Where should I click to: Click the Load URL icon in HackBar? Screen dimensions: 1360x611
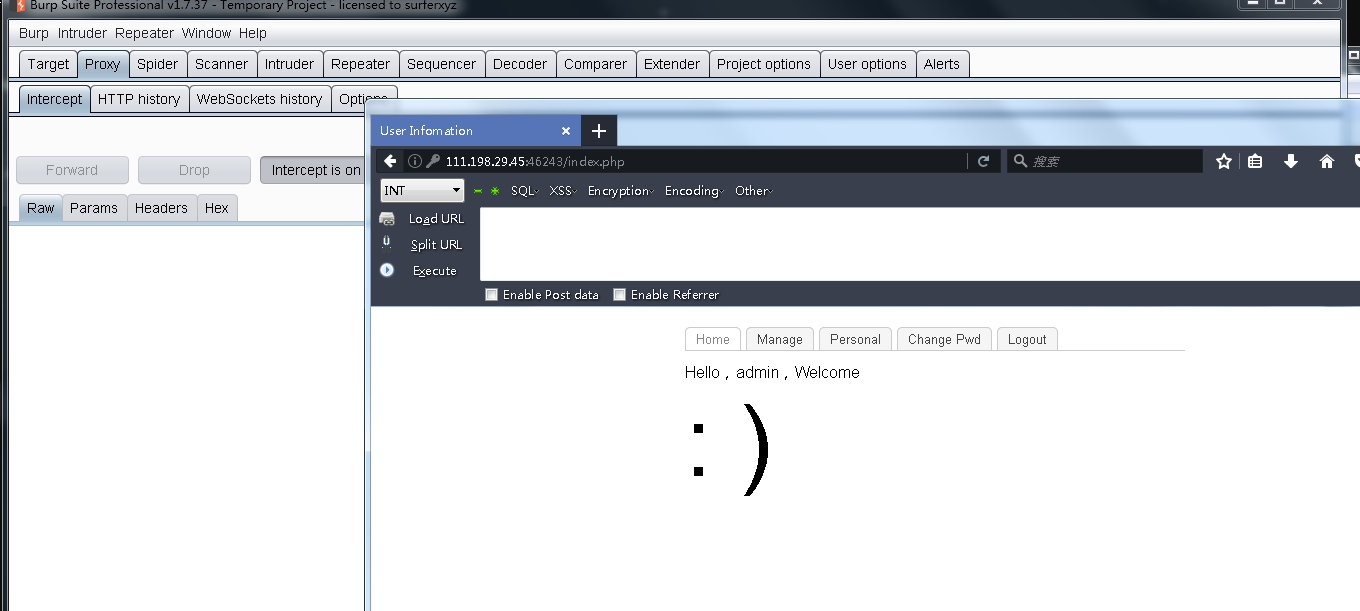tap(387, 219)
